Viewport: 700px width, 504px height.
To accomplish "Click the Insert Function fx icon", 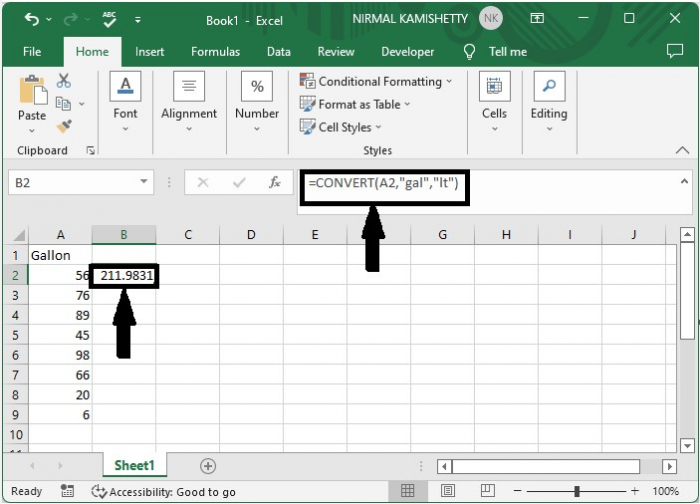I will pyautogui.click(x=275, y=182).
